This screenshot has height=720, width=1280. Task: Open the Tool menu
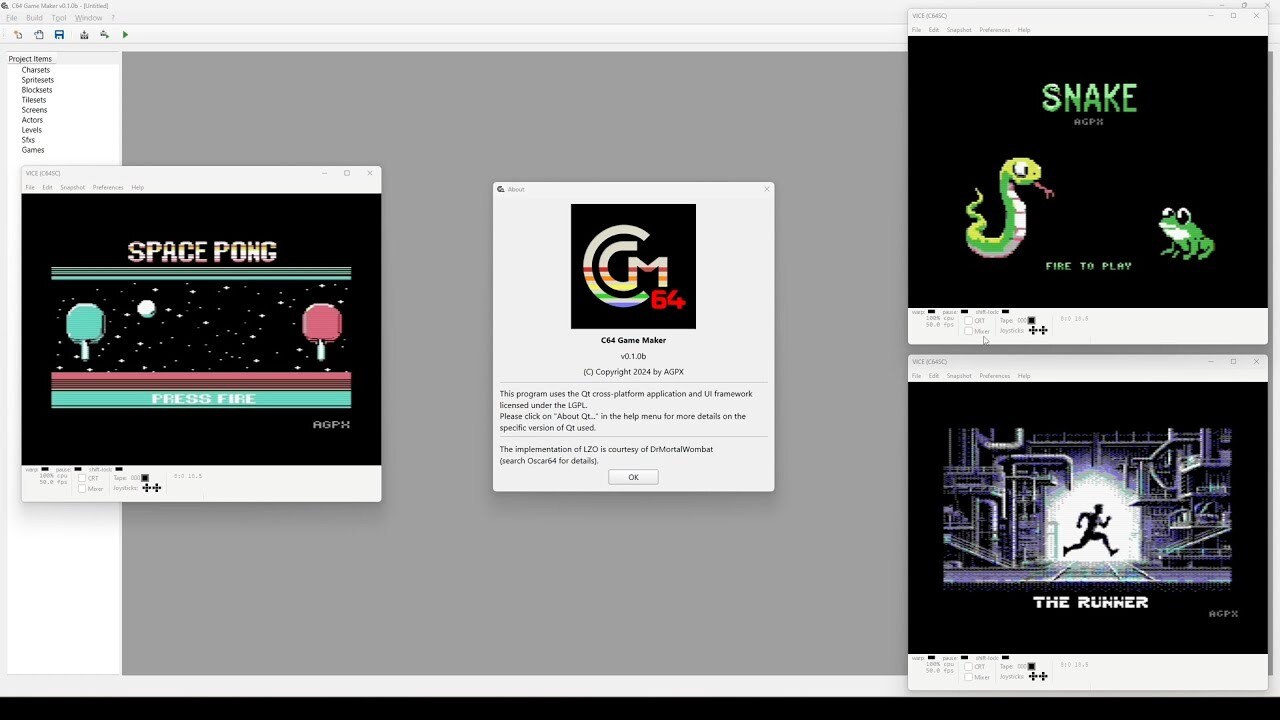59,18
